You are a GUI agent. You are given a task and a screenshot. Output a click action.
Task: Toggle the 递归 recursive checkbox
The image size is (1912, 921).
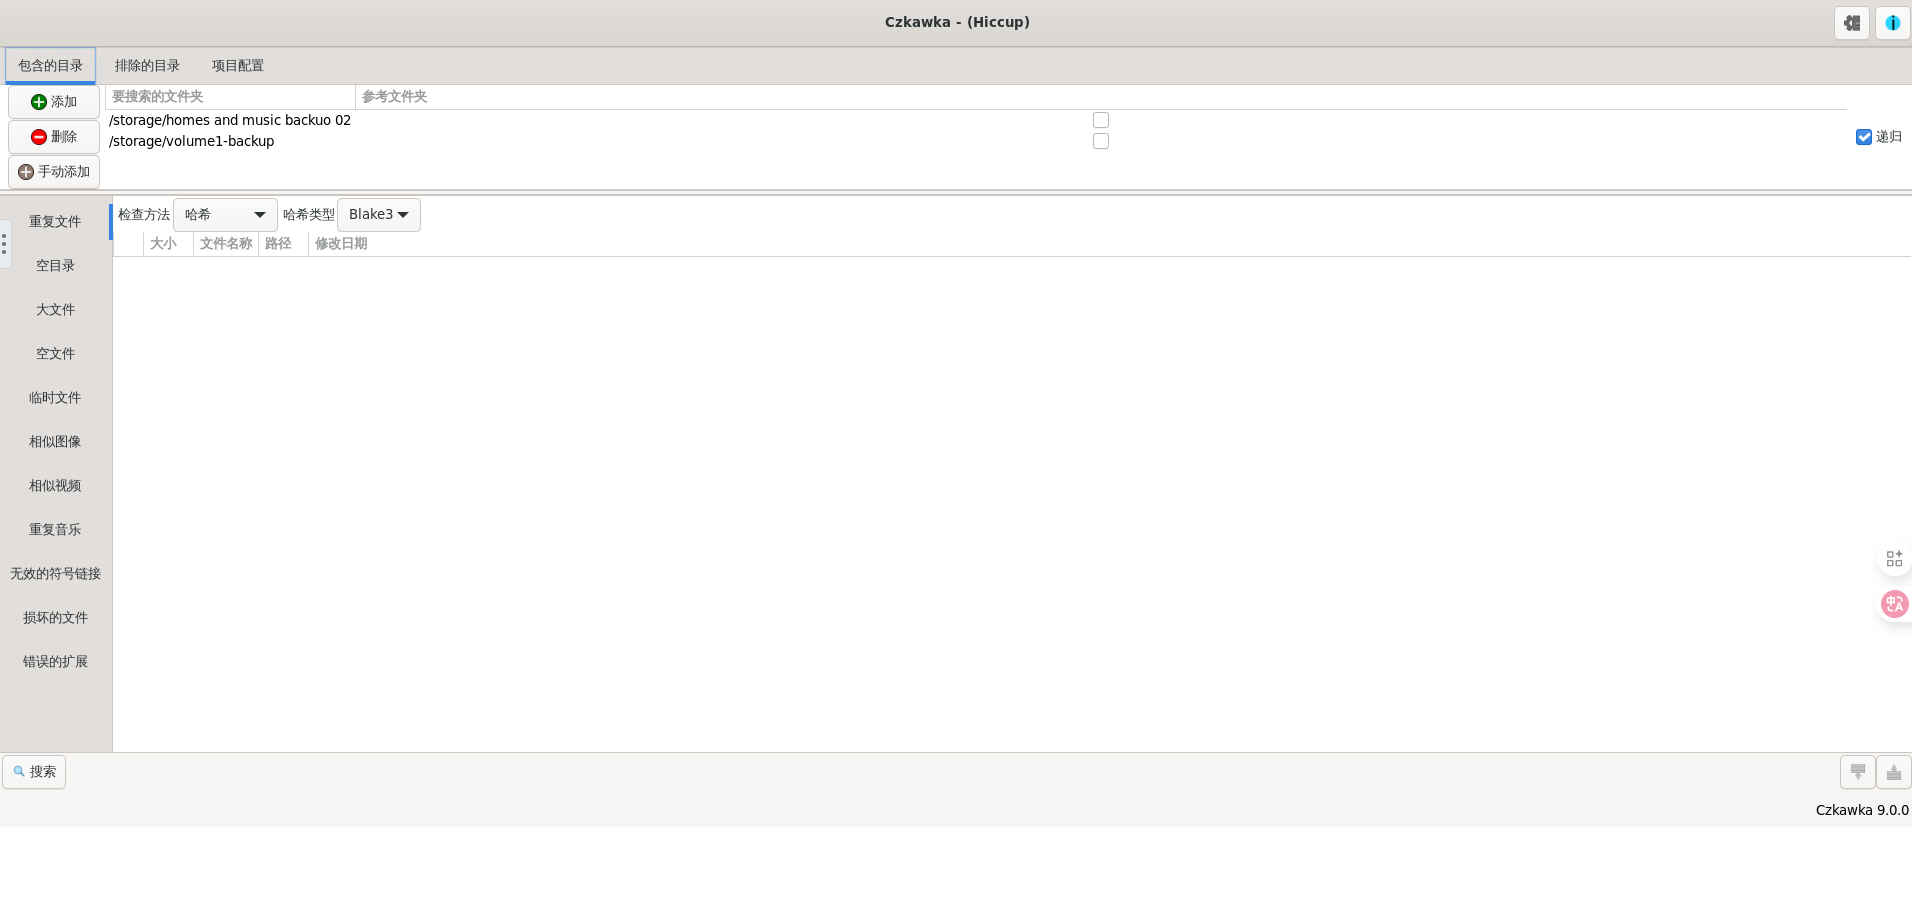click(1864, 137)
